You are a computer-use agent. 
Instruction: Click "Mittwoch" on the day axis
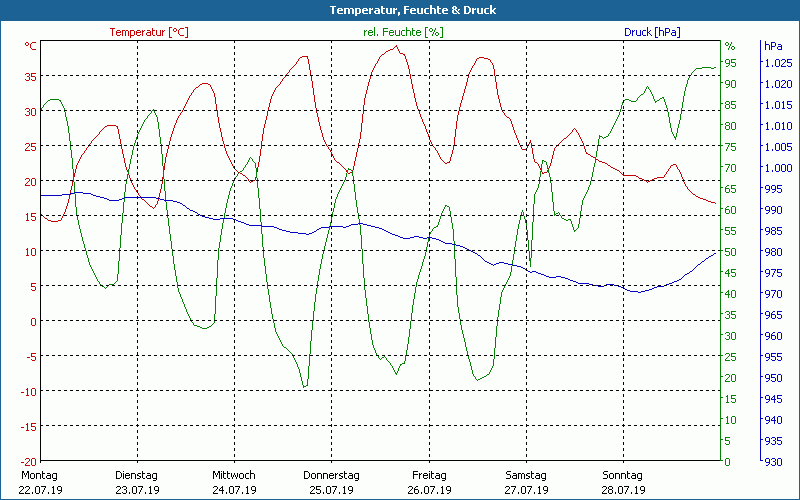pyautogui.click(x=234, y=476)
